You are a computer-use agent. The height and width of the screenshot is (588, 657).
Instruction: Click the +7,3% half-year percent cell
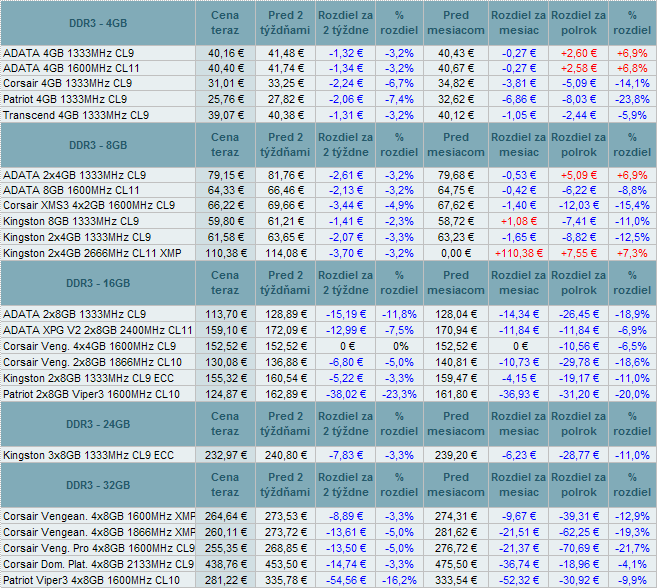click(x=632, y=253)
